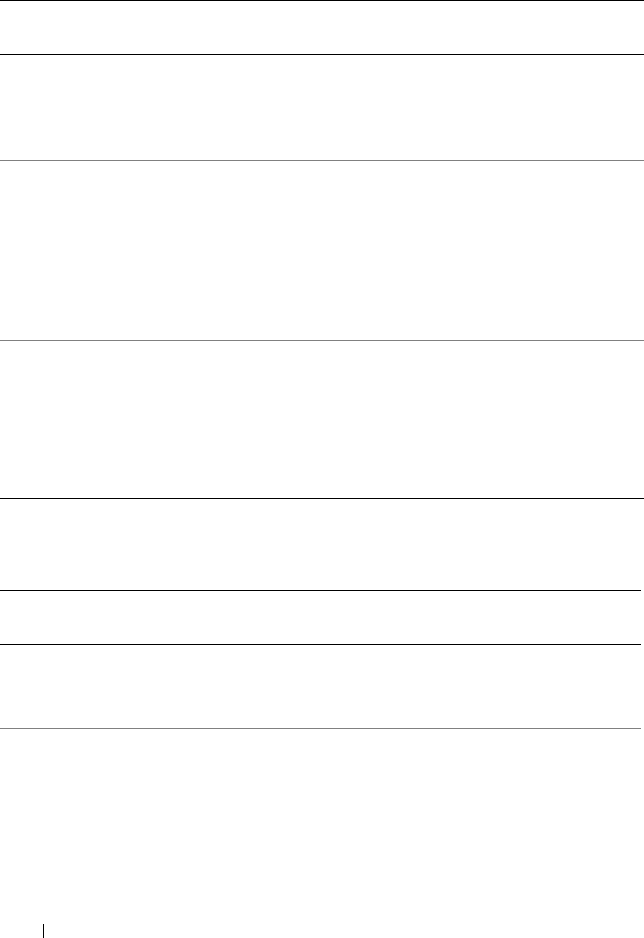The width and height of the screenshot is (644, 938).
Task: Click the right end of the fourth black line
Action: 637,590
